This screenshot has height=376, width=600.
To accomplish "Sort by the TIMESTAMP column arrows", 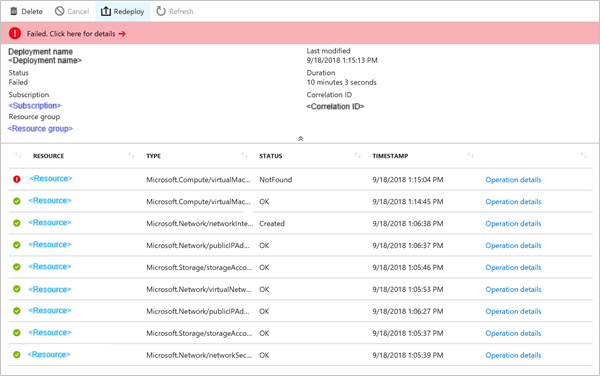I will (470, 155).
